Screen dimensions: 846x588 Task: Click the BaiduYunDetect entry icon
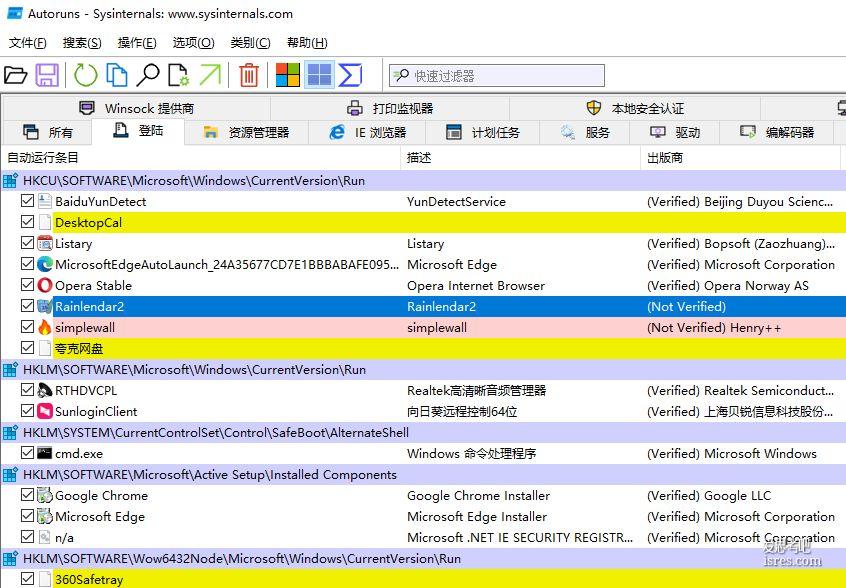click(x=45, y=201)
